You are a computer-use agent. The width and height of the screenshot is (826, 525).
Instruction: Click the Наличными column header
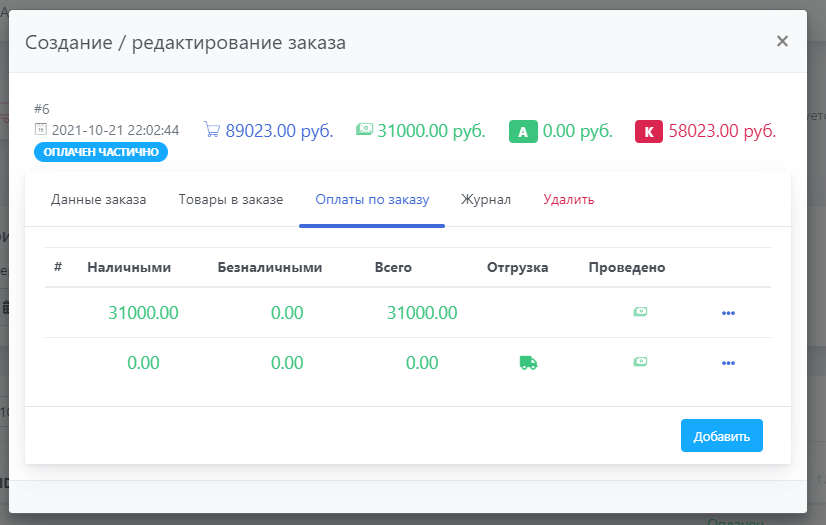(129, 267)
